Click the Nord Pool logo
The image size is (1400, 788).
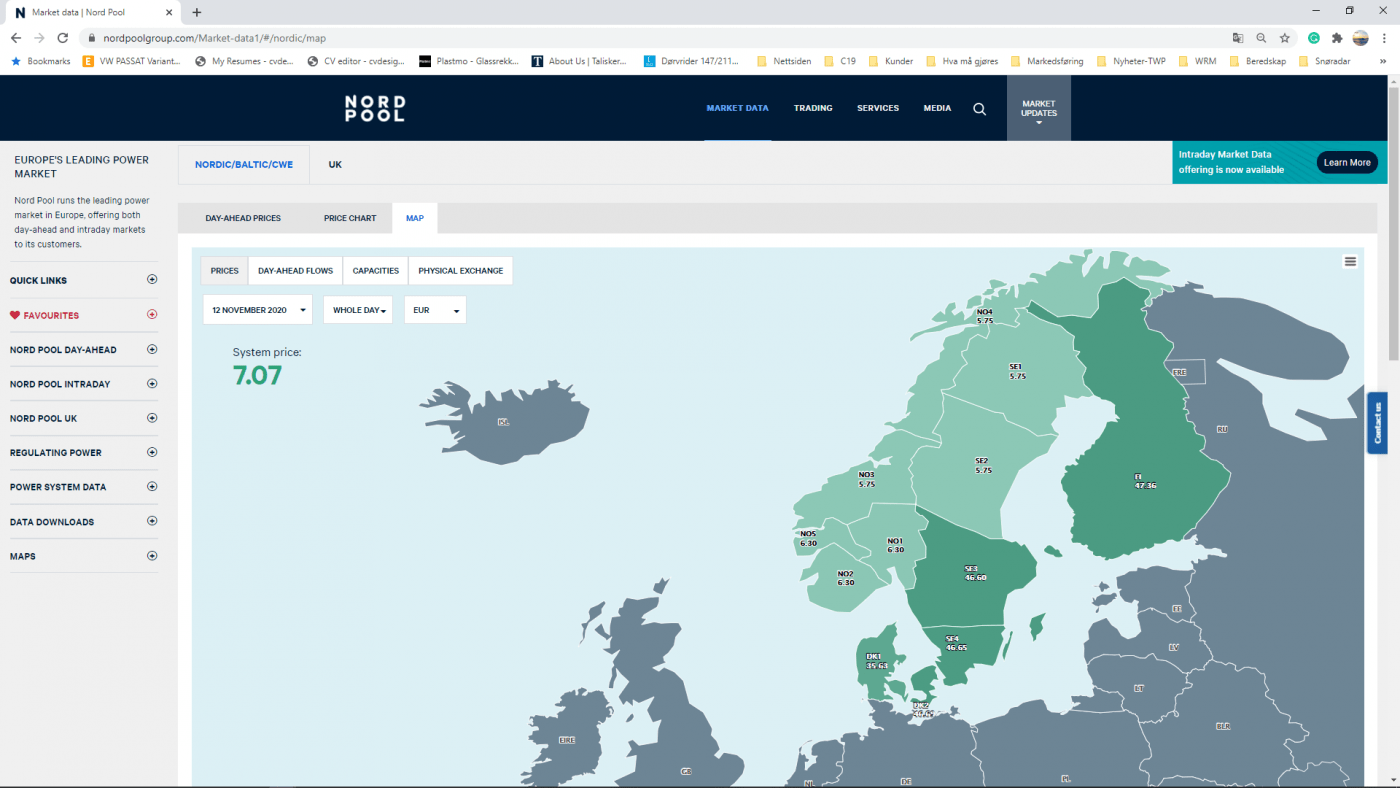coord(375,108)
